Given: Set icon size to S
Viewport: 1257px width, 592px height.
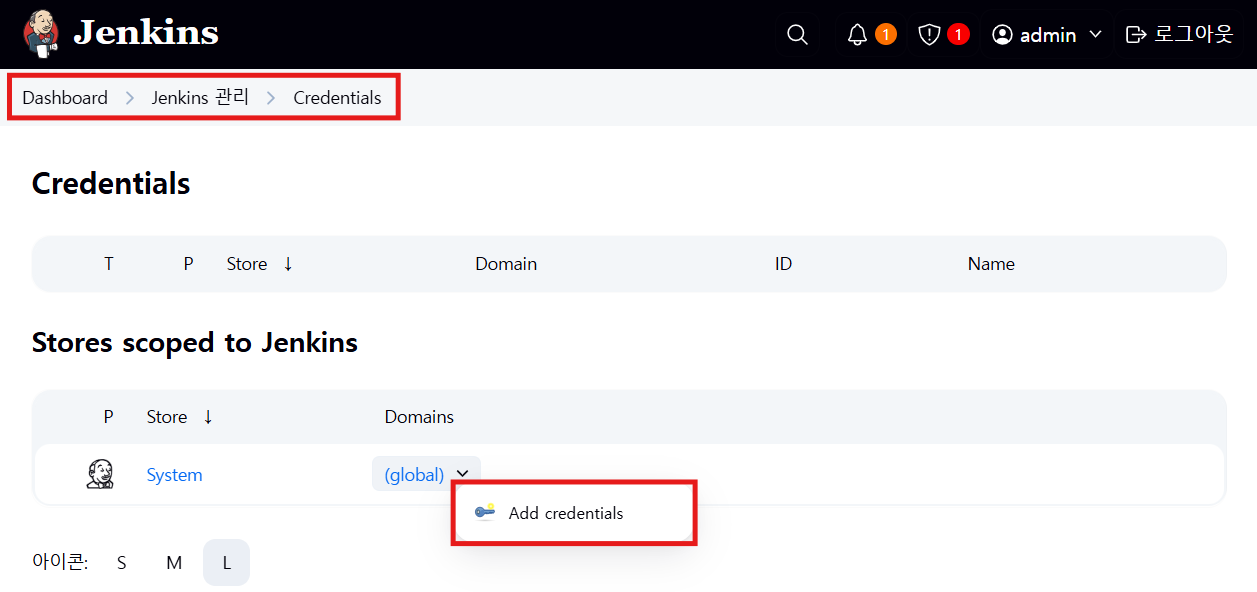Looking at the screenshot, I should point(122,563).
